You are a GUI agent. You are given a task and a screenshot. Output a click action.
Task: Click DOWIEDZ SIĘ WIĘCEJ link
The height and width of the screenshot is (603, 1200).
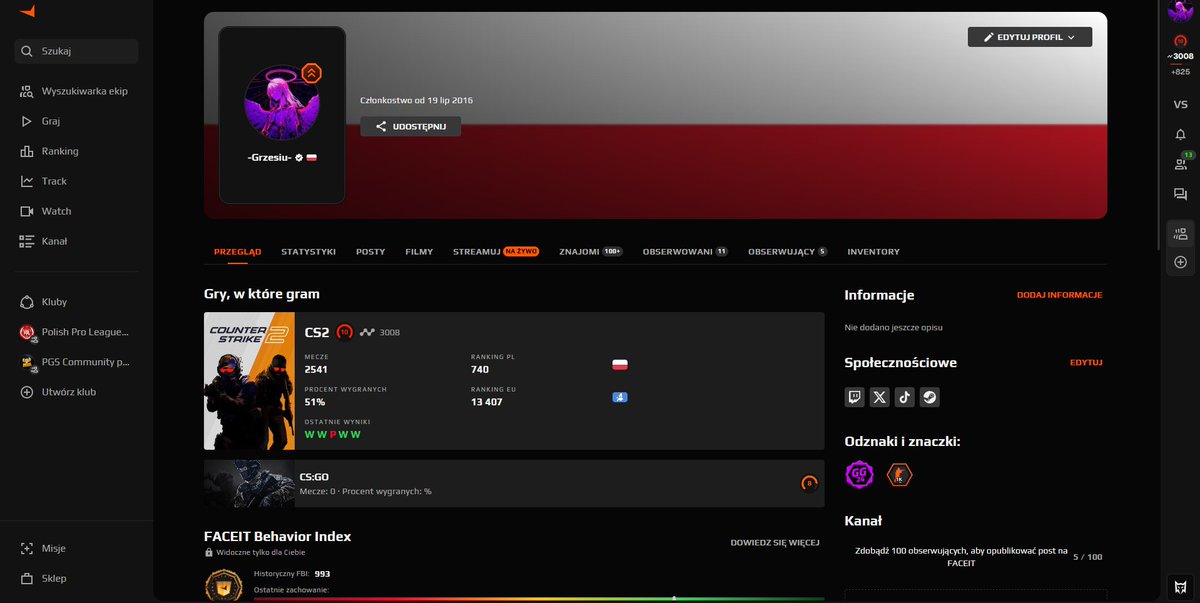click(x=775, y=542)
